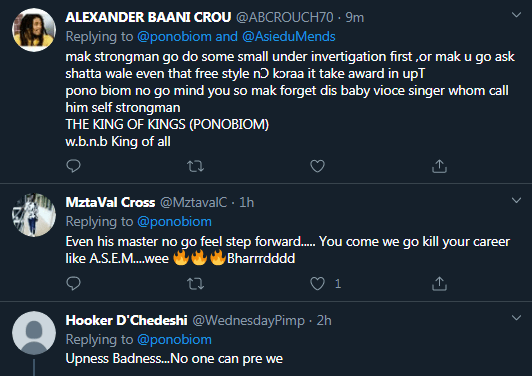The height and width of the screenshot is (376, 532).
Task: Open more options for ALEXANDER BAANI CROU's tweet
Action: (516, 15)
